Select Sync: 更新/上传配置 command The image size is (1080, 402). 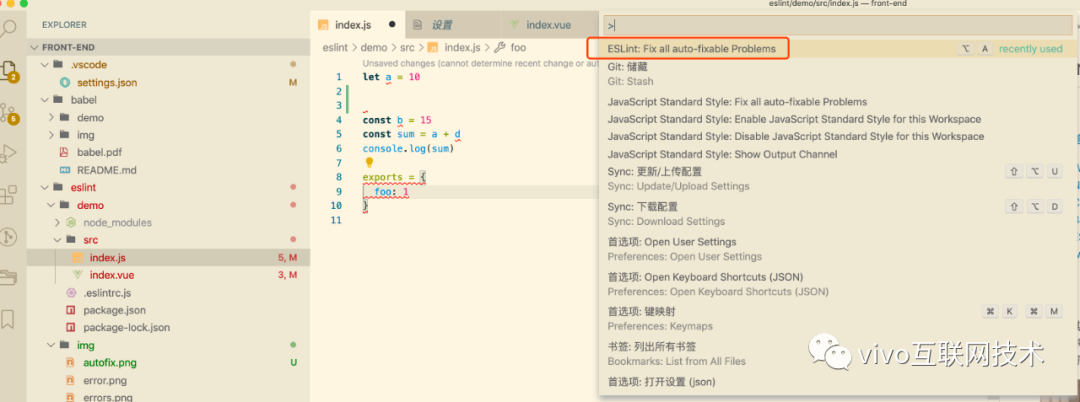click(x=839, y=179)
